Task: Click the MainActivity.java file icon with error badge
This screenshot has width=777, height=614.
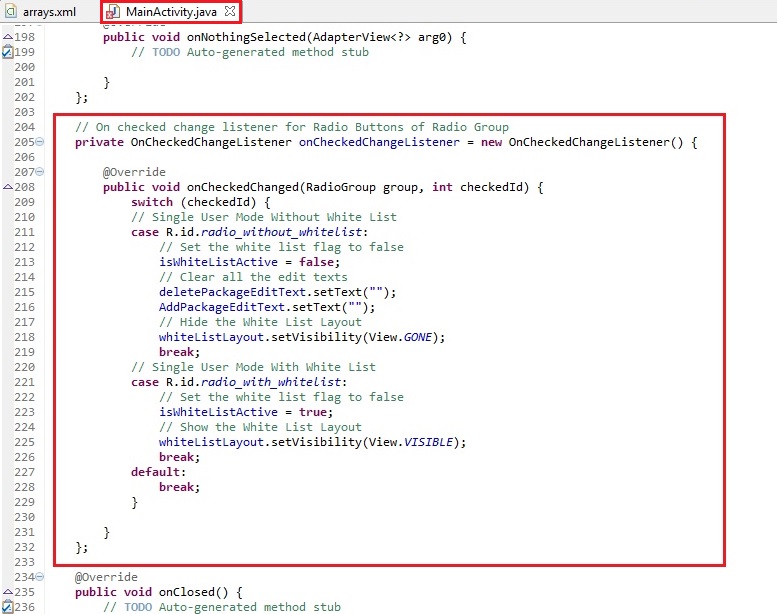Action: 113,12
